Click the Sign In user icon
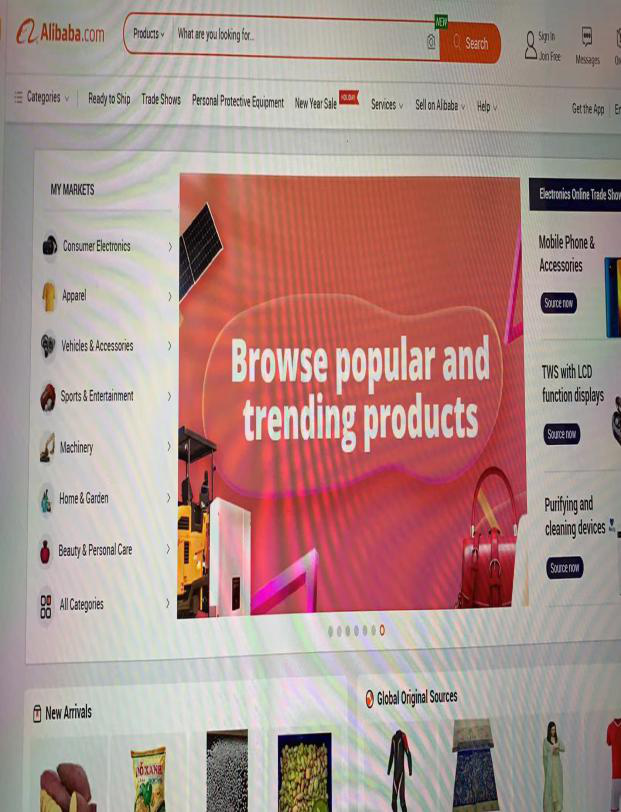Image resolution: width=621 pixels, height=812 pixels. tap(530, 45)
